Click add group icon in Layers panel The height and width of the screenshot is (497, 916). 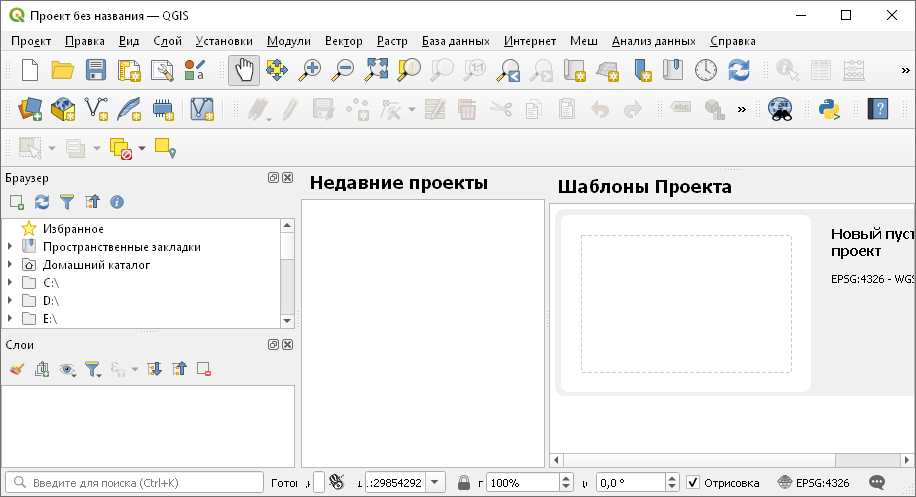42,369
